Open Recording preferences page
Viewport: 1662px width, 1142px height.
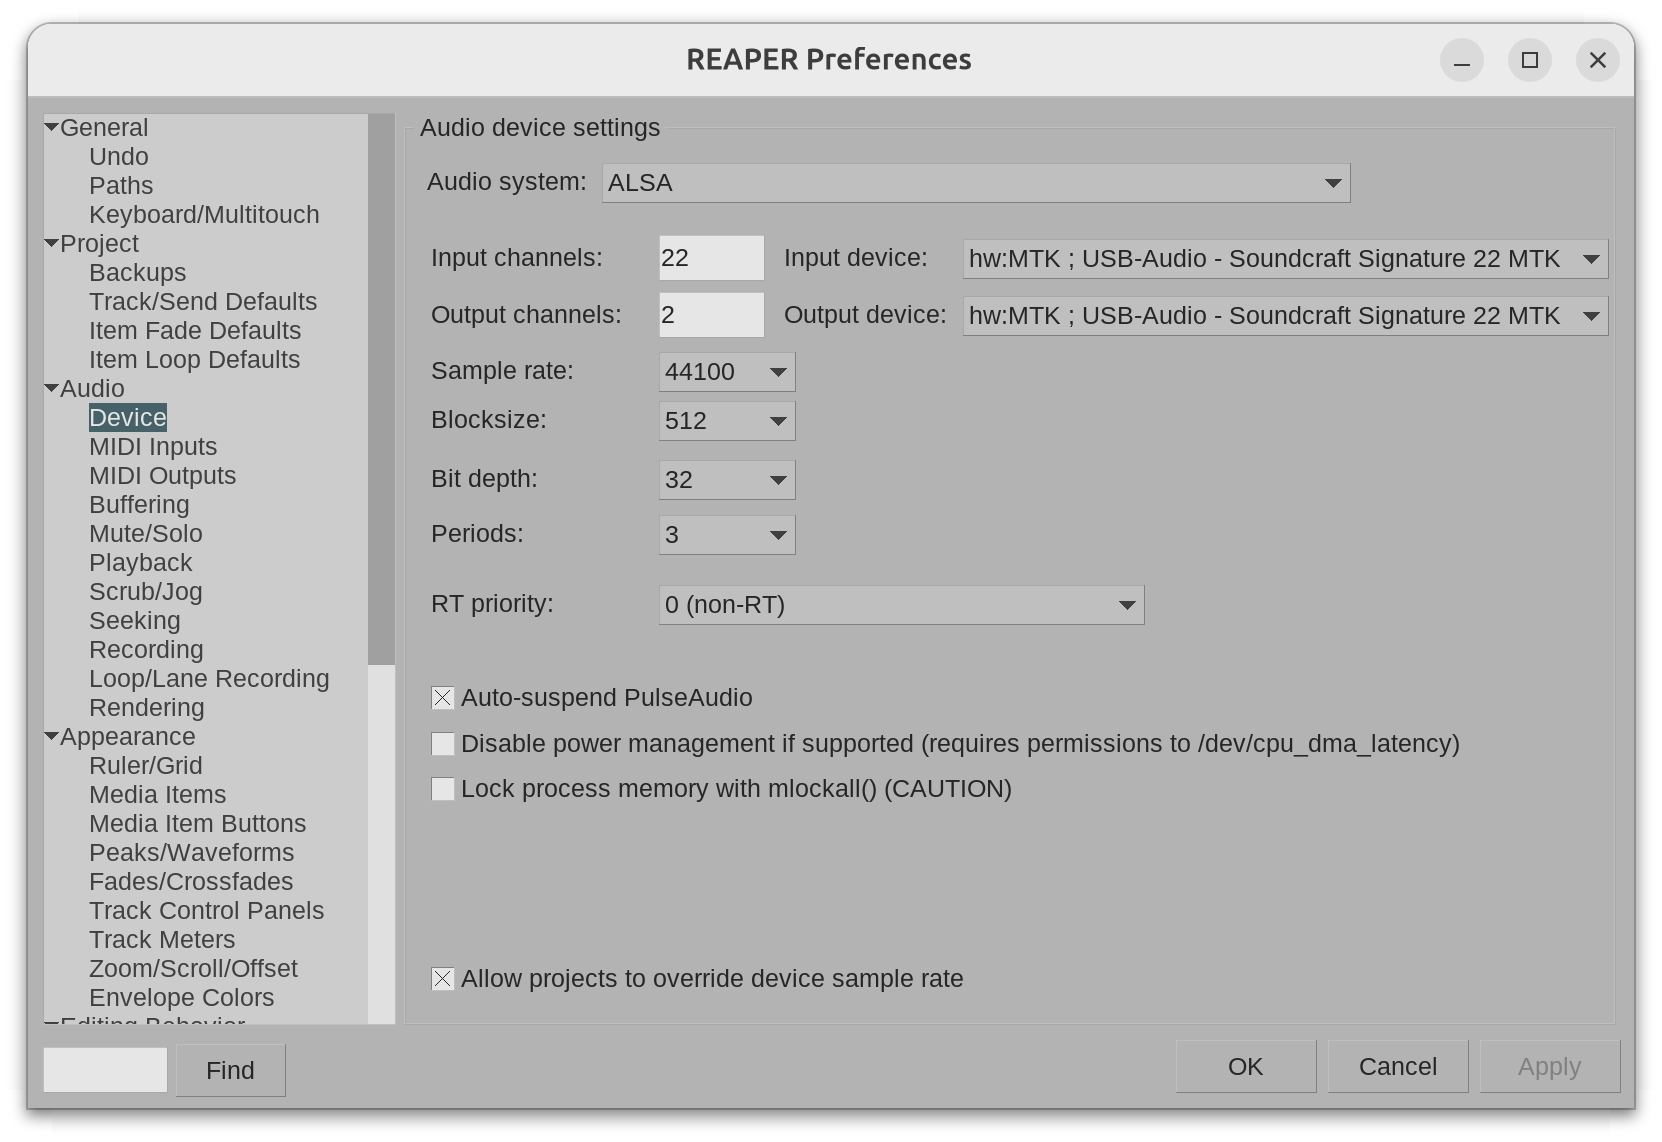[146, 650]
